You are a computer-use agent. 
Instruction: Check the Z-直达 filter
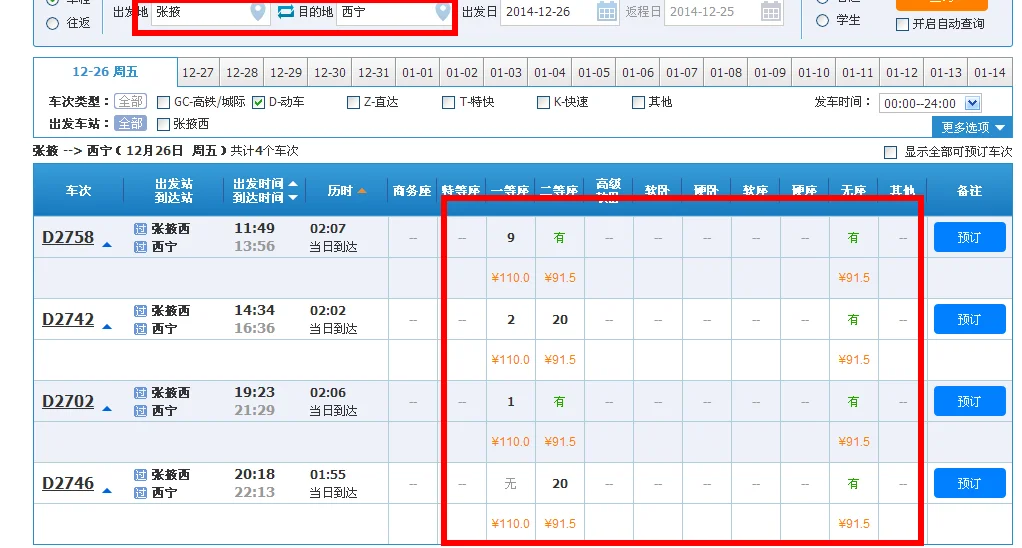pyautogui.click(x=353, y=102)
